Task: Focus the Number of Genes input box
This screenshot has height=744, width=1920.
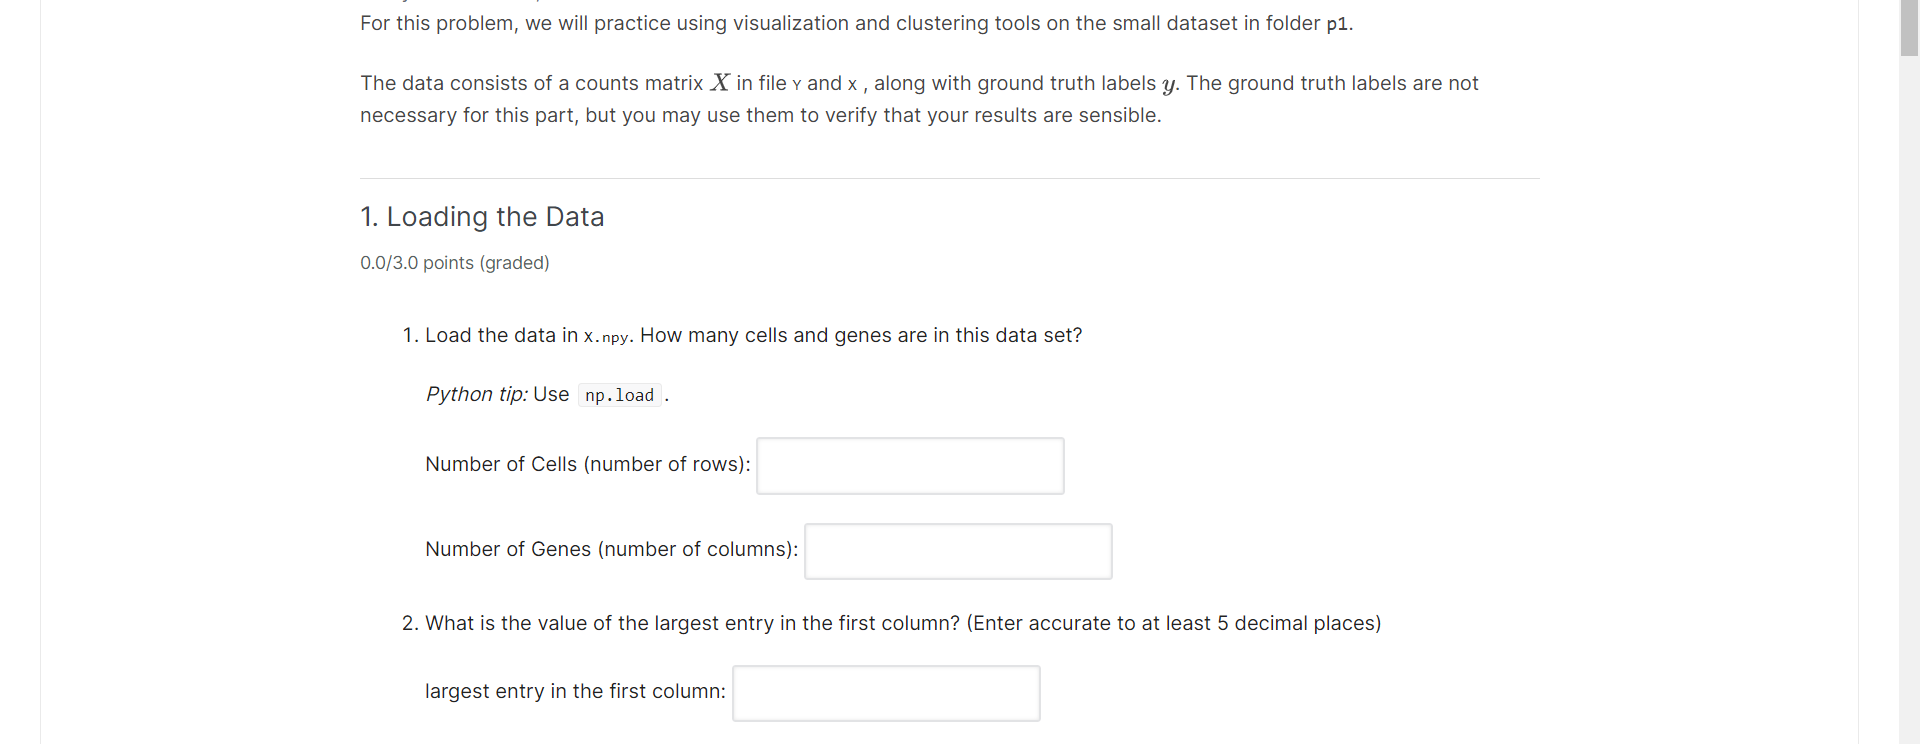Action: coord(958,551)
